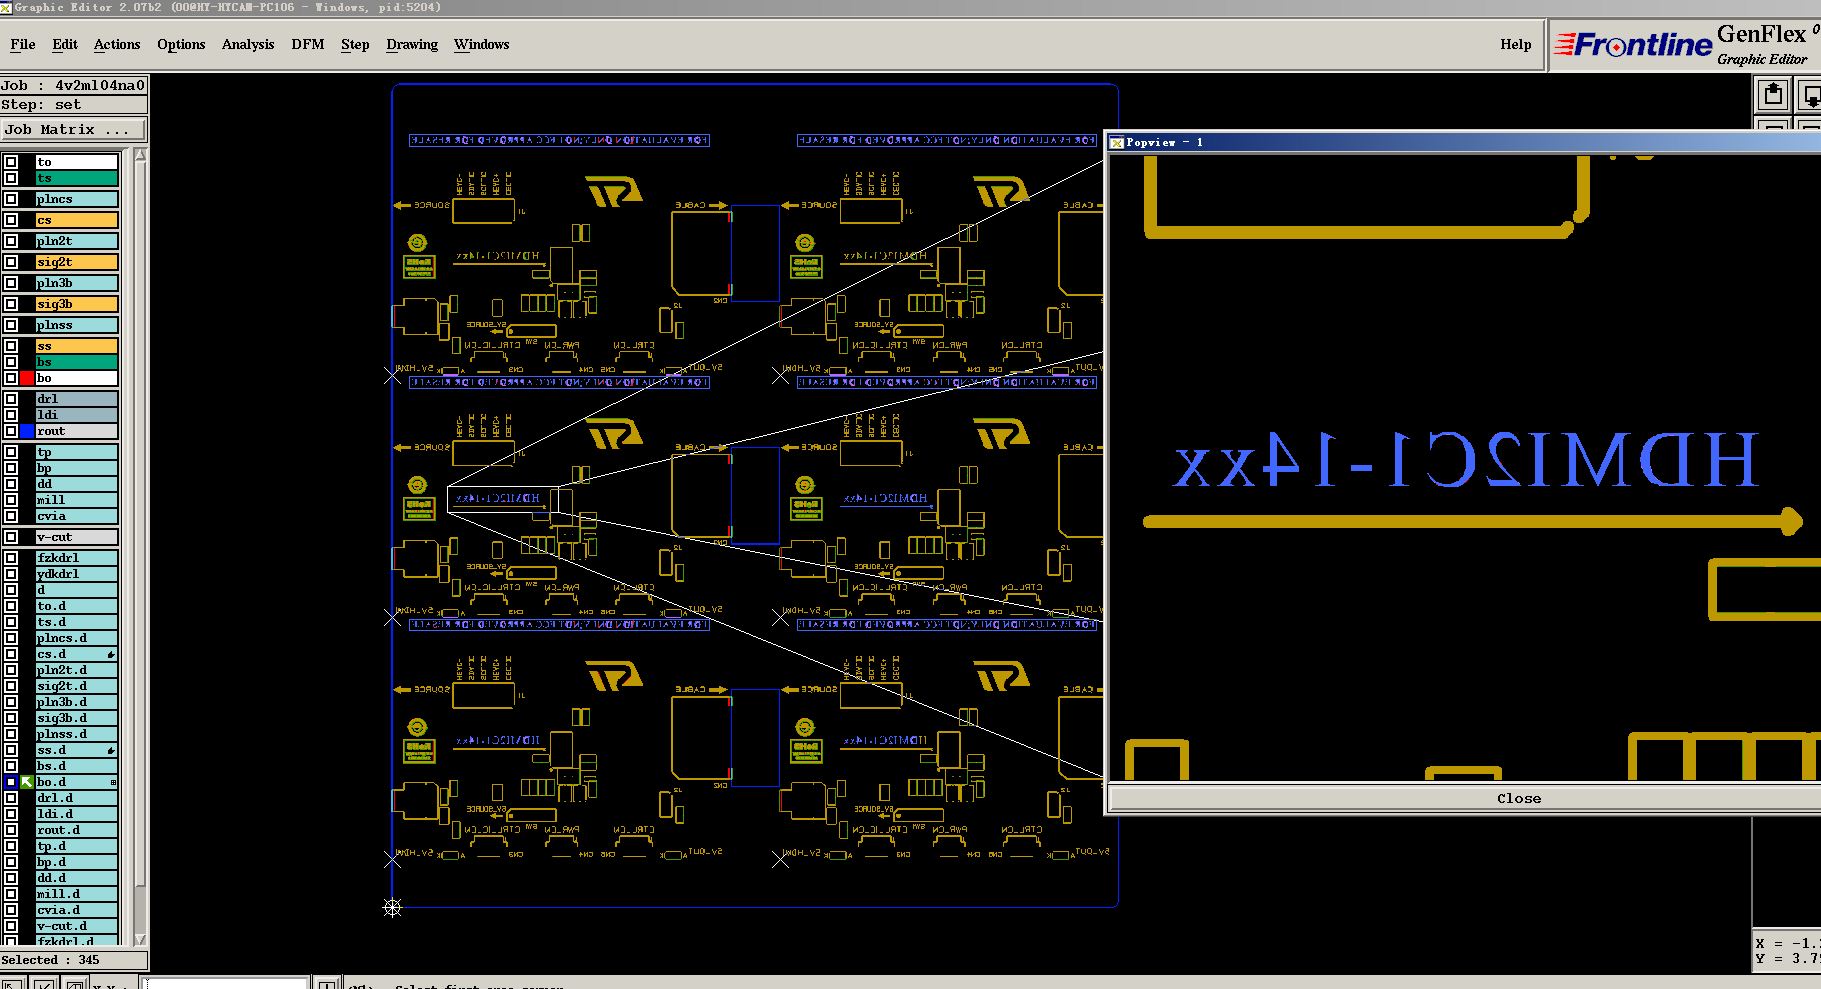The height and width of the screenshot is (989, 1821).
Task: Toggle the rout layer checkbox
Action: click(x=11, y=431)
